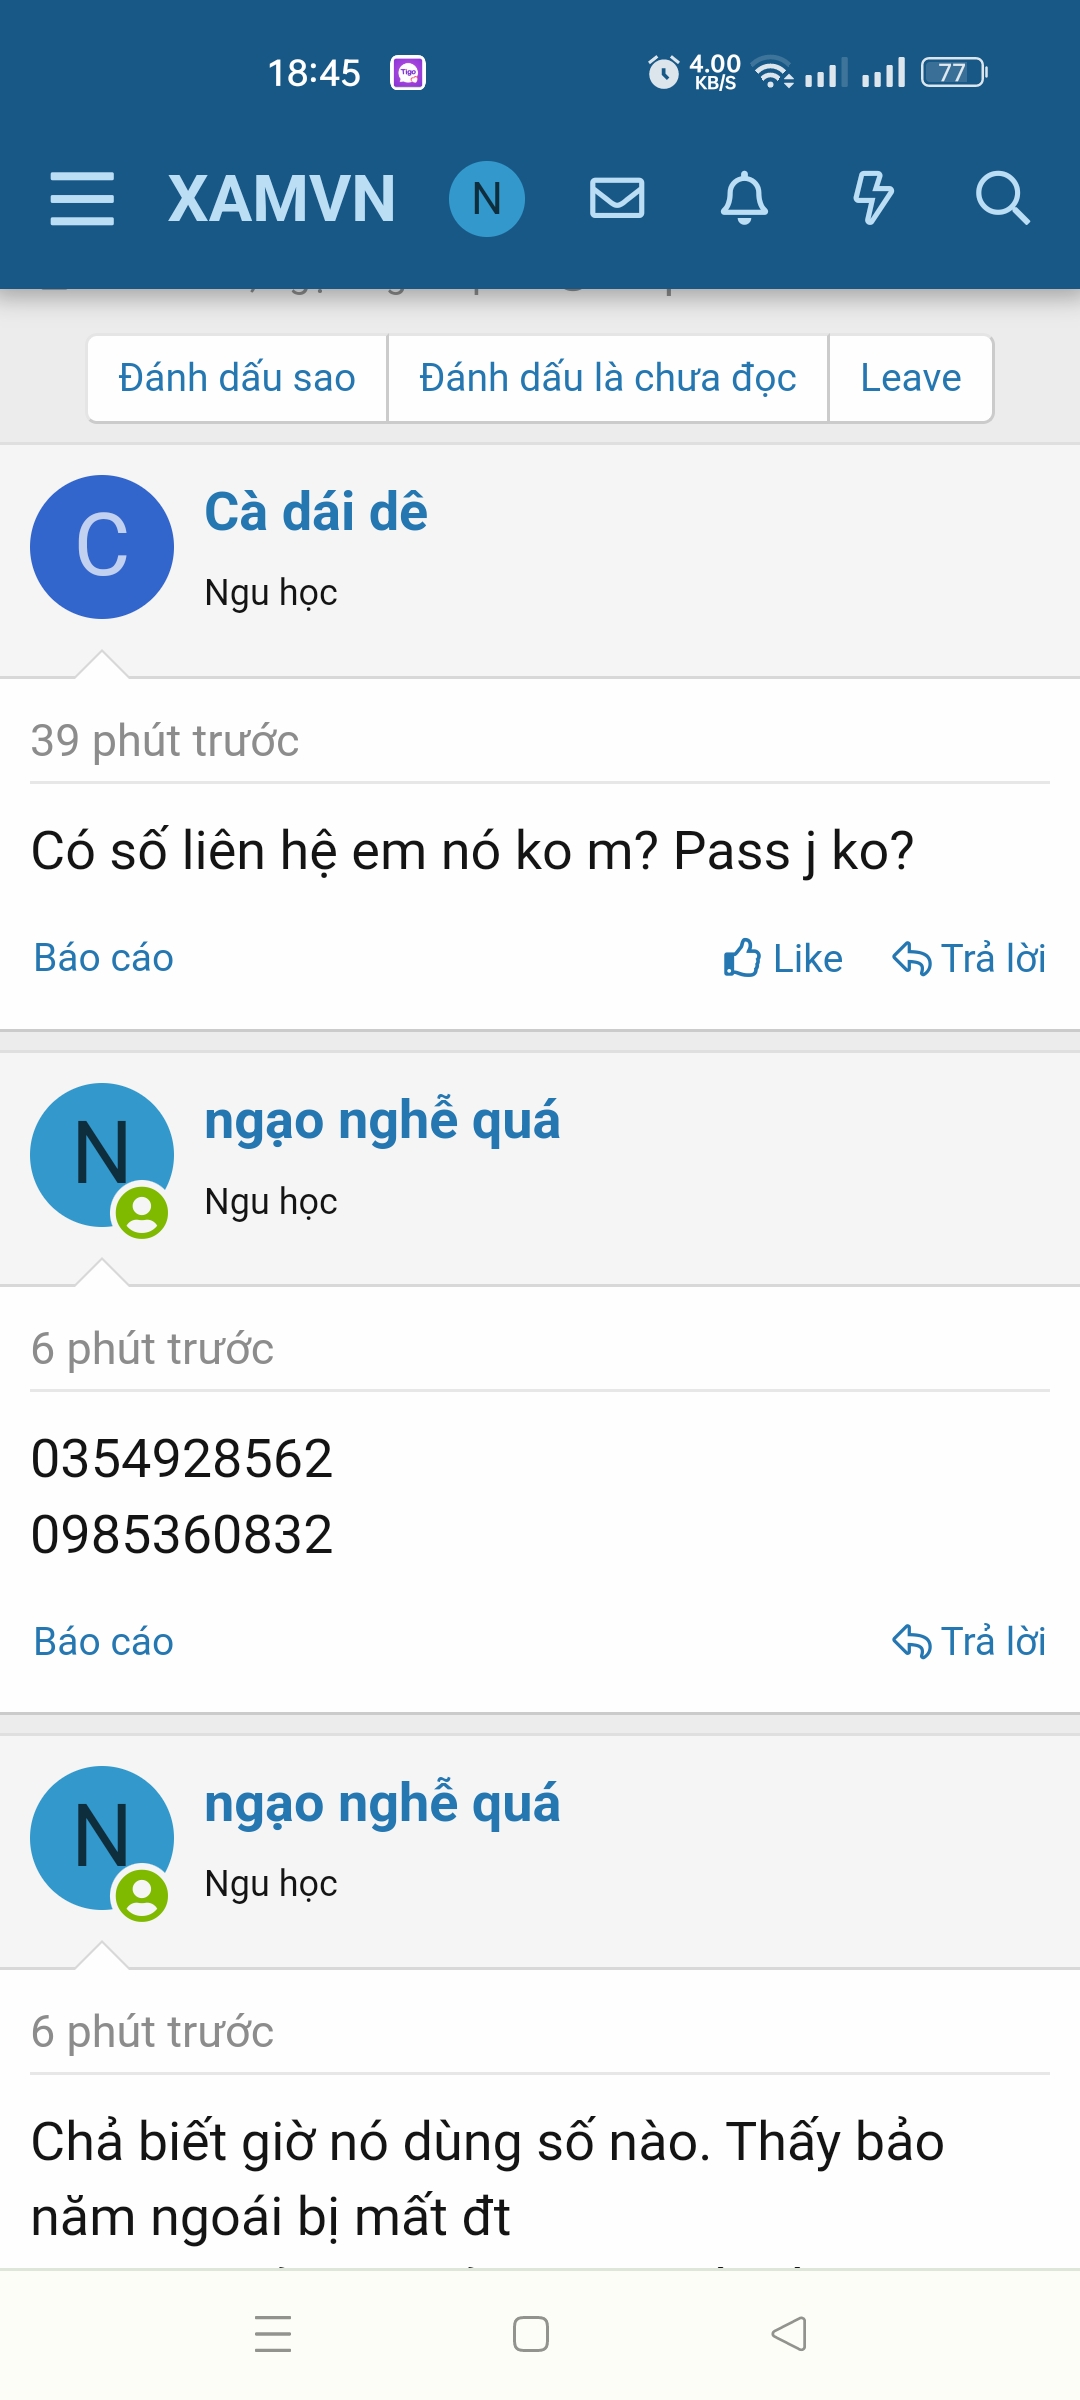
Task: Tap the Android home square button
Action: [530, 2334]
